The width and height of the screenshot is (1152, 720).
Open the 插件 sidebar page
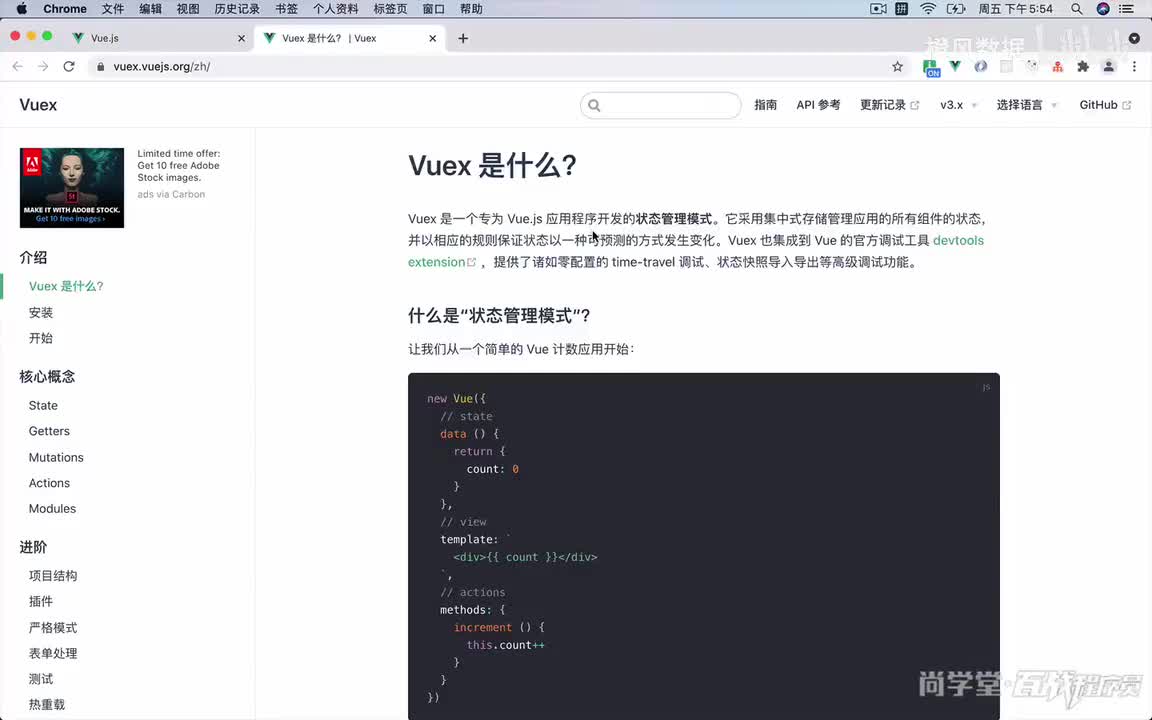click(x=40, y=601)
